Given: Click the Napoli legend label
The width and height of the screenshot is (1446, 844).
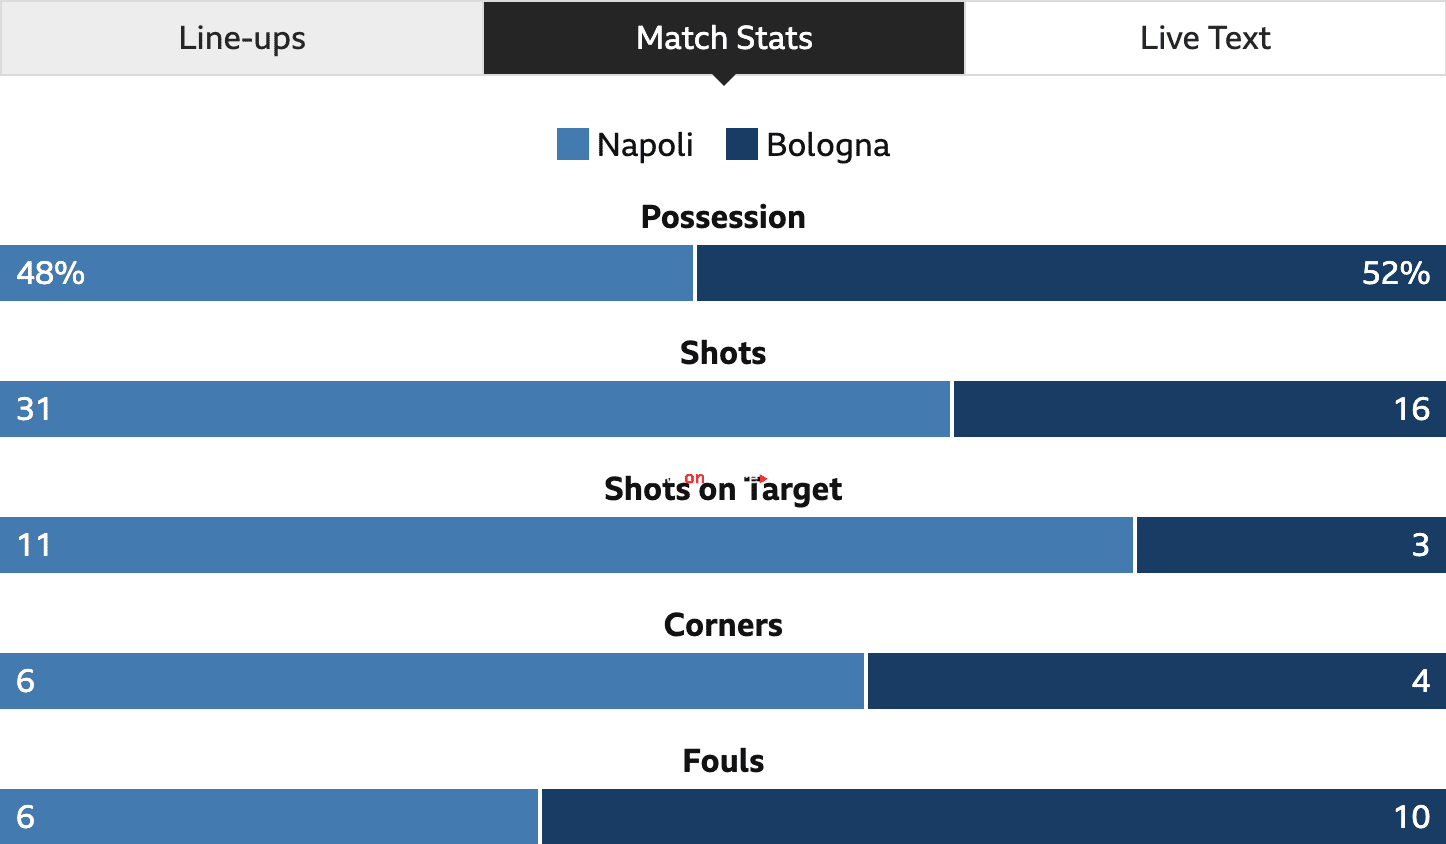Looking at the screenshot, I should pyautogui.click(x=645, y=145).
